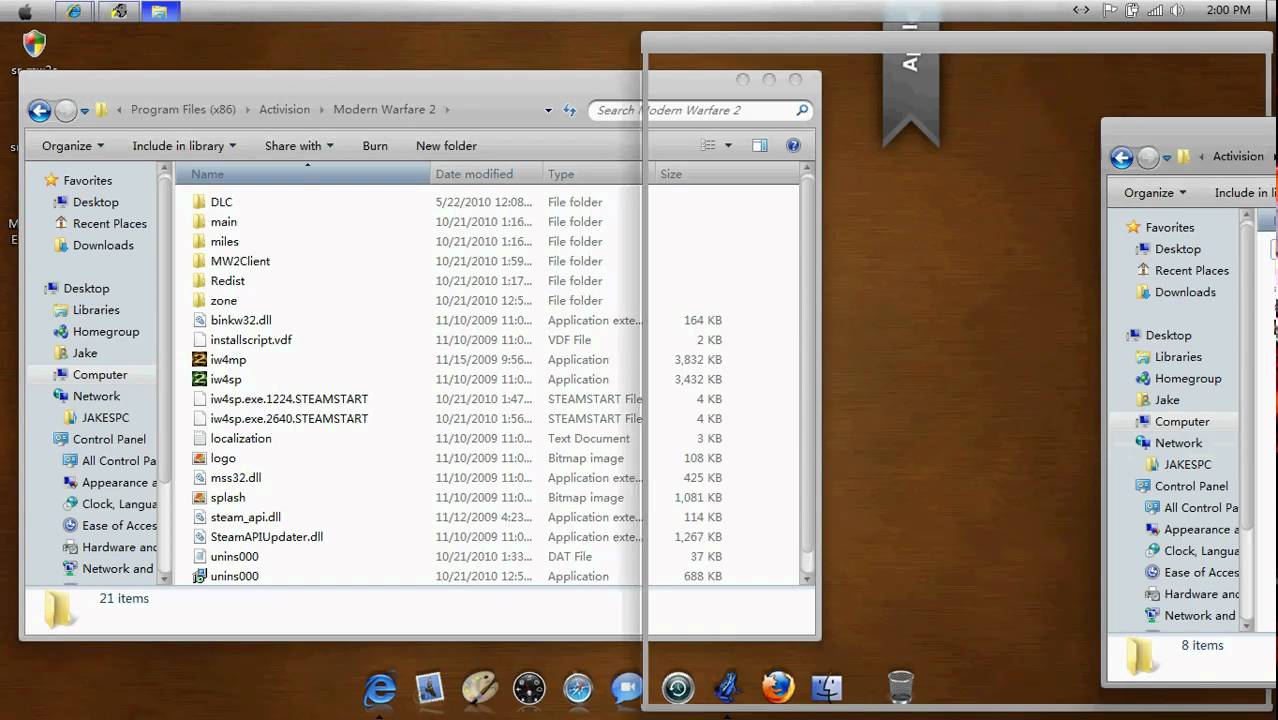
Task: Open Internet Explorer from the dock
Action: coord(380,688)
